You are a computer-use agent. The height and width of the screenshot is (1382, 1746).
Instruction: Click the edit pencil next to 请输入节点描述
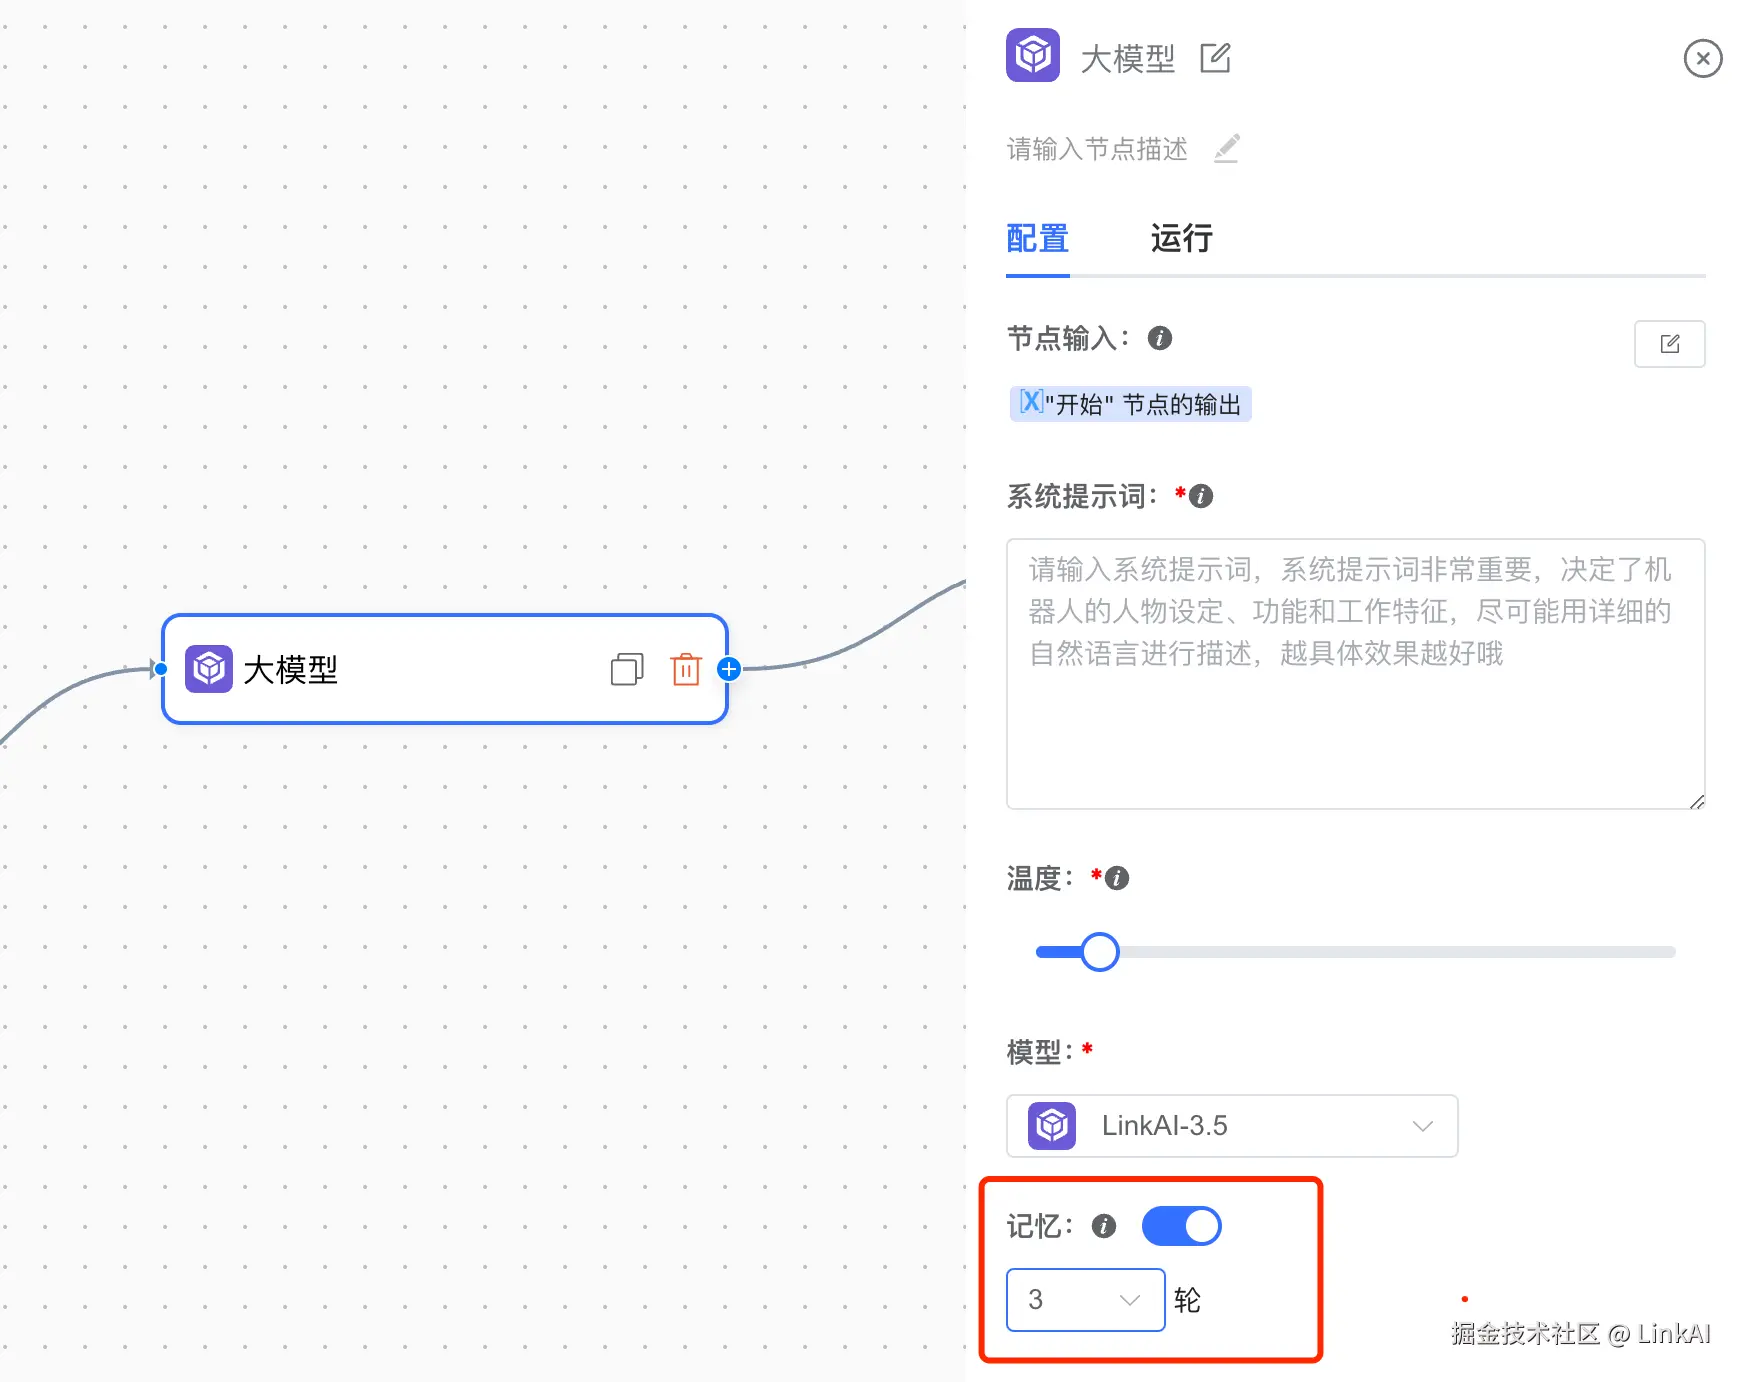pos(1227,149)
